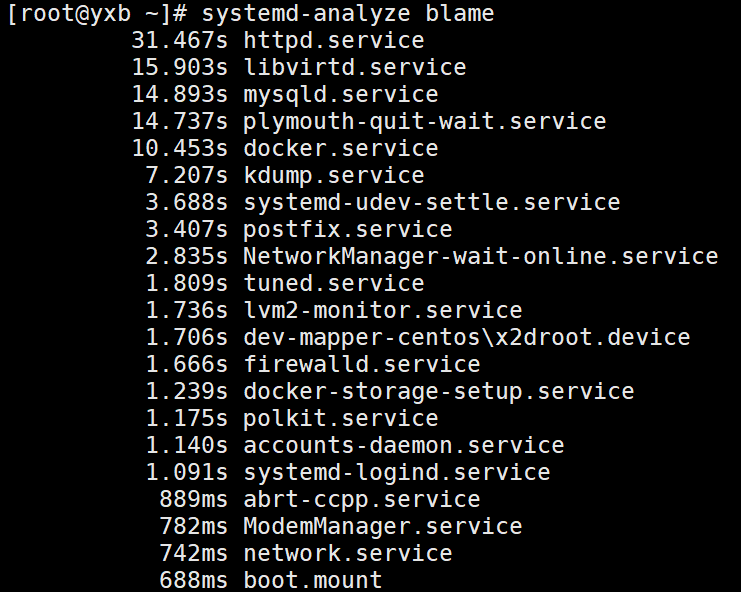Click dev-mapper-centos root device entry
The image size is (741, 592).
tap(467, 338)
